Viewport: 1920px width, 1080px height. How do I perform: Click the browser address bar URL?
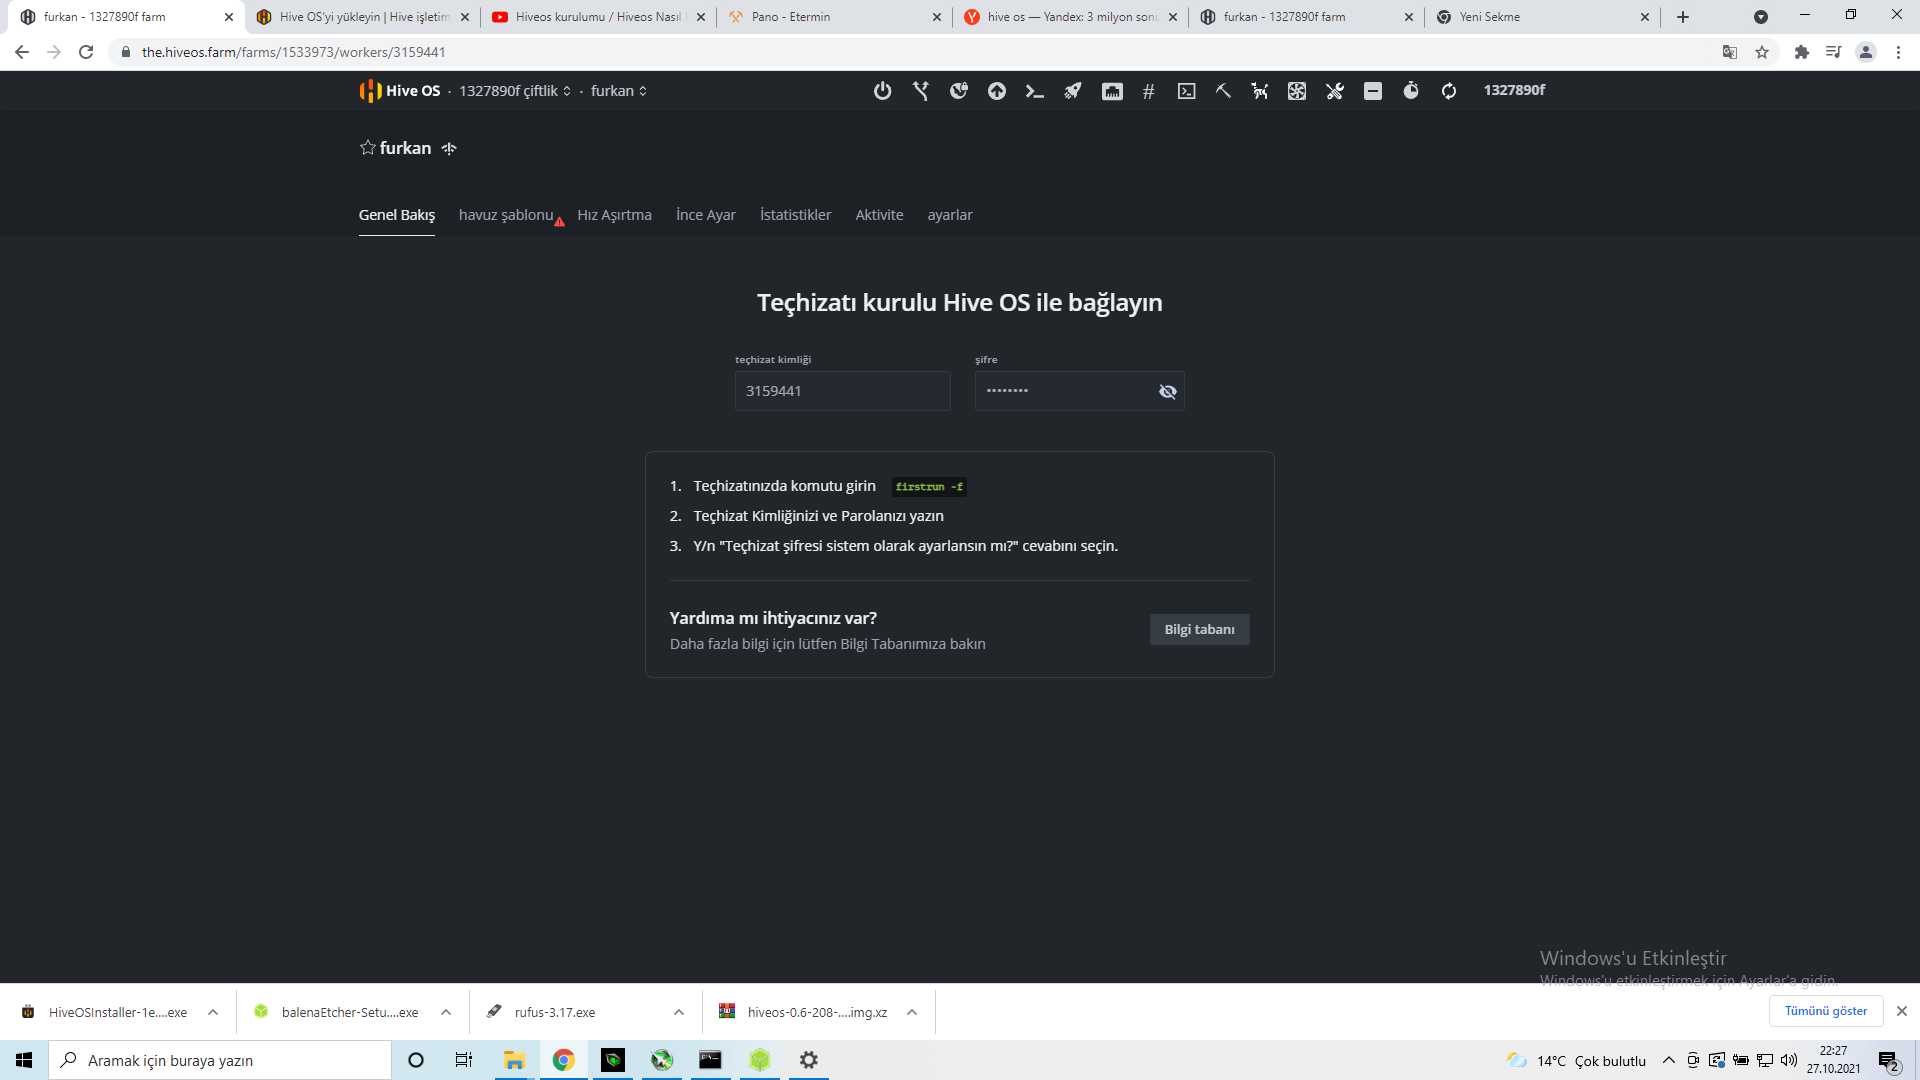point(293,52)
